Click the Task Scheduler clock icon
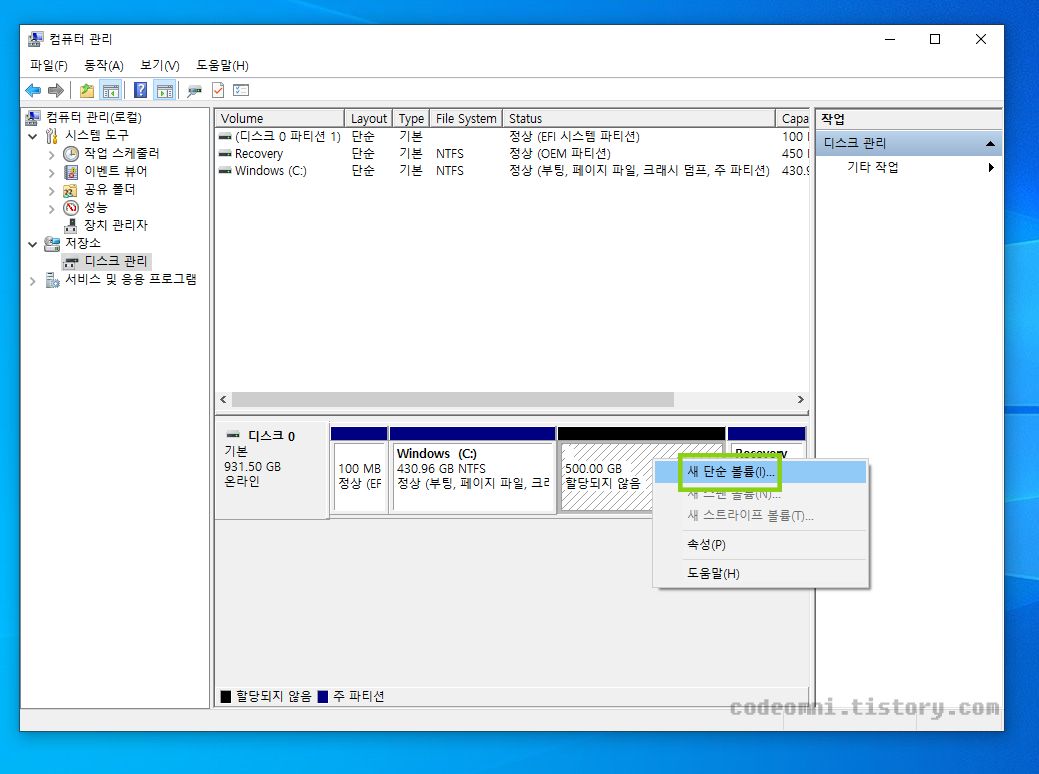This screenshot has width=1039, height=774. (x=71, y=154)
